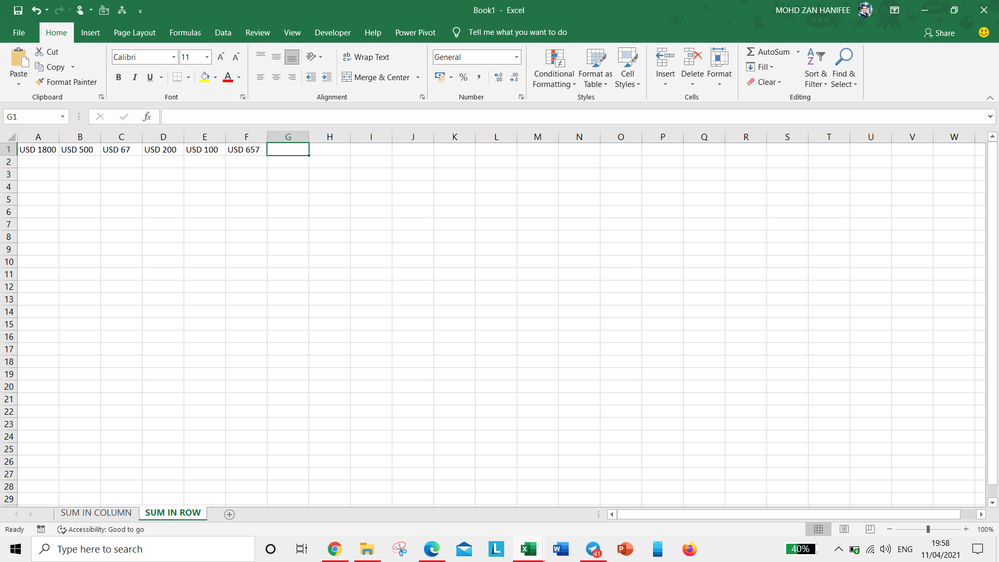Increase decimal places
The height and width of the screenshot is (562, 999).
(x=498, y=77)
